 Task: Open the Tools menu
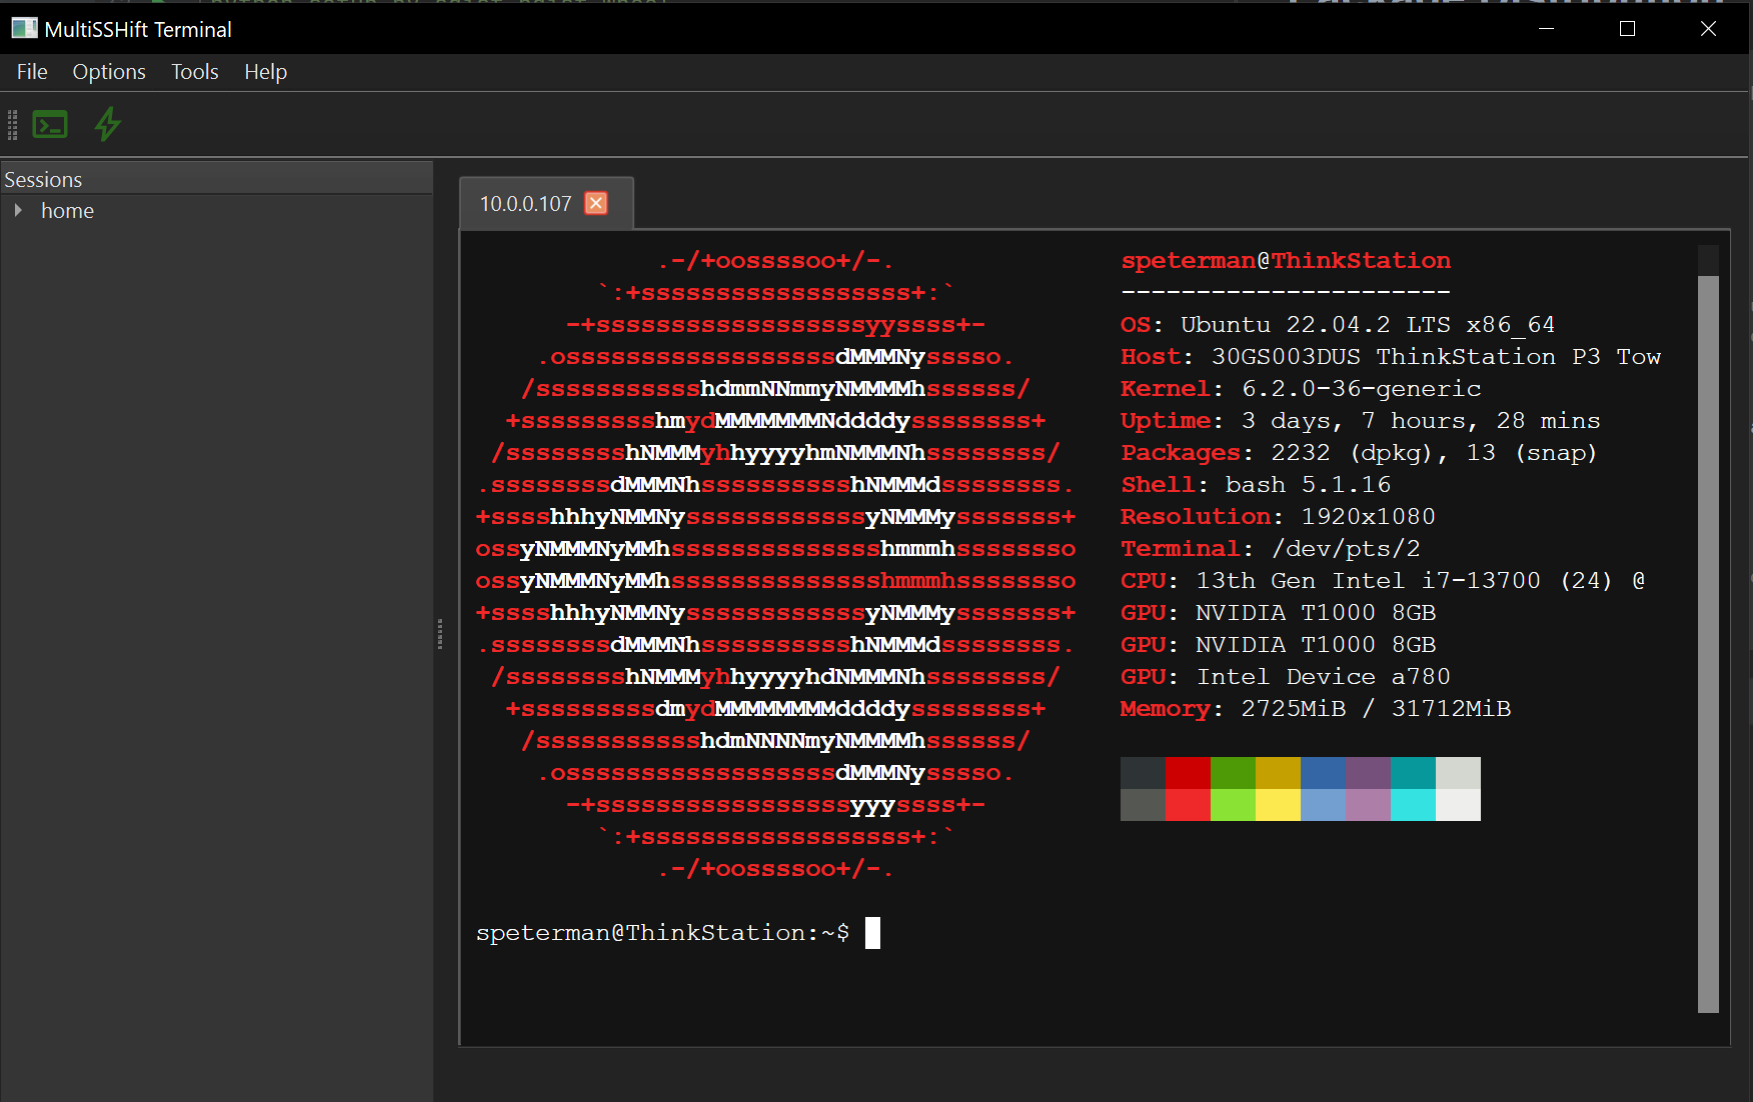point(195,72)
